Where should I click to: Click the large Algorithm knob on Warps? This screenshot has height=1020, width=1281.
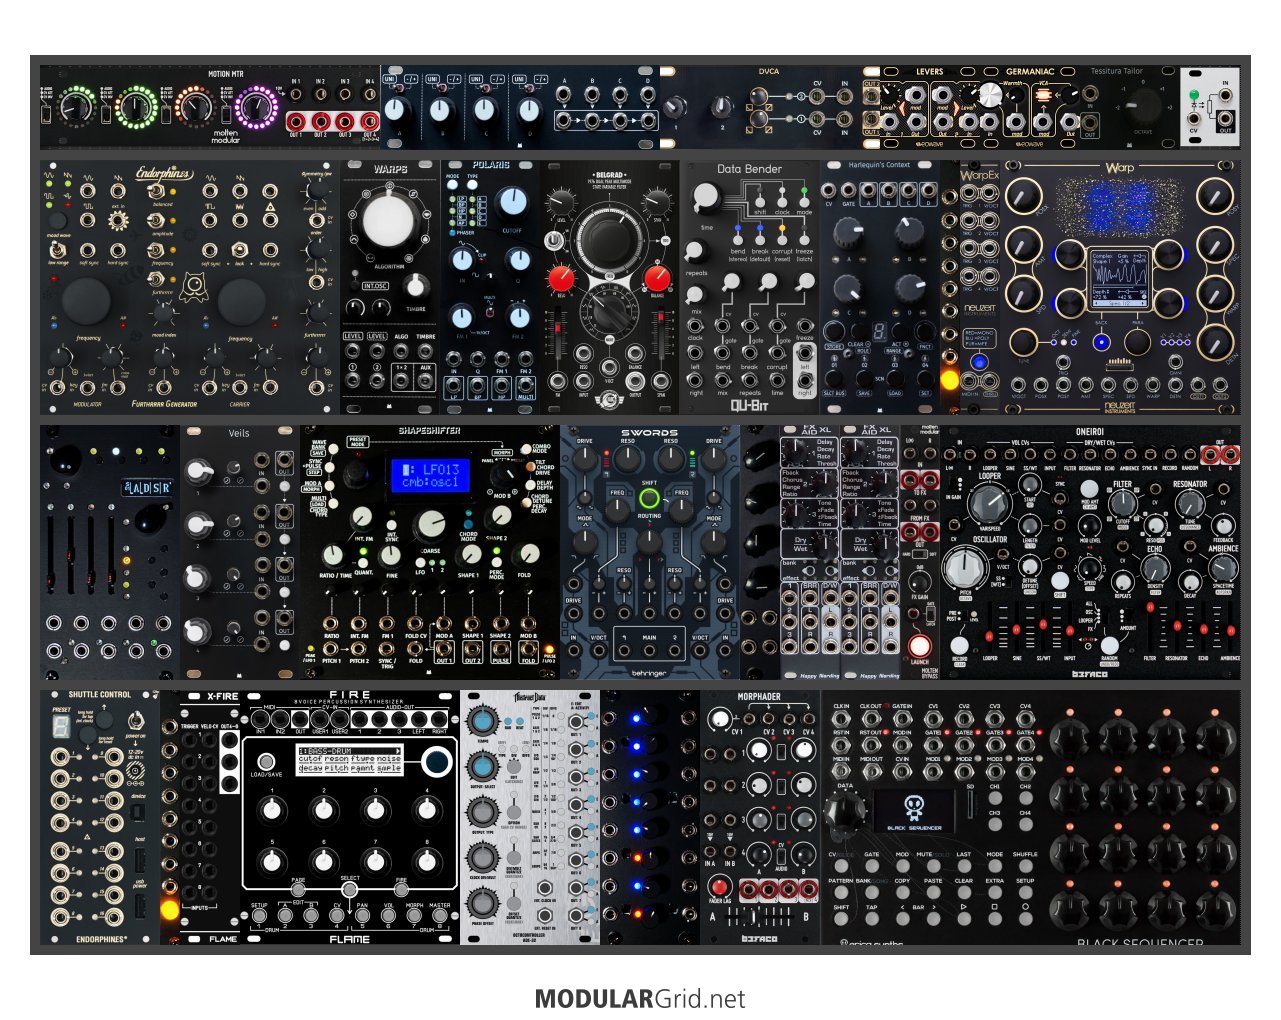(x=388, y=222)
